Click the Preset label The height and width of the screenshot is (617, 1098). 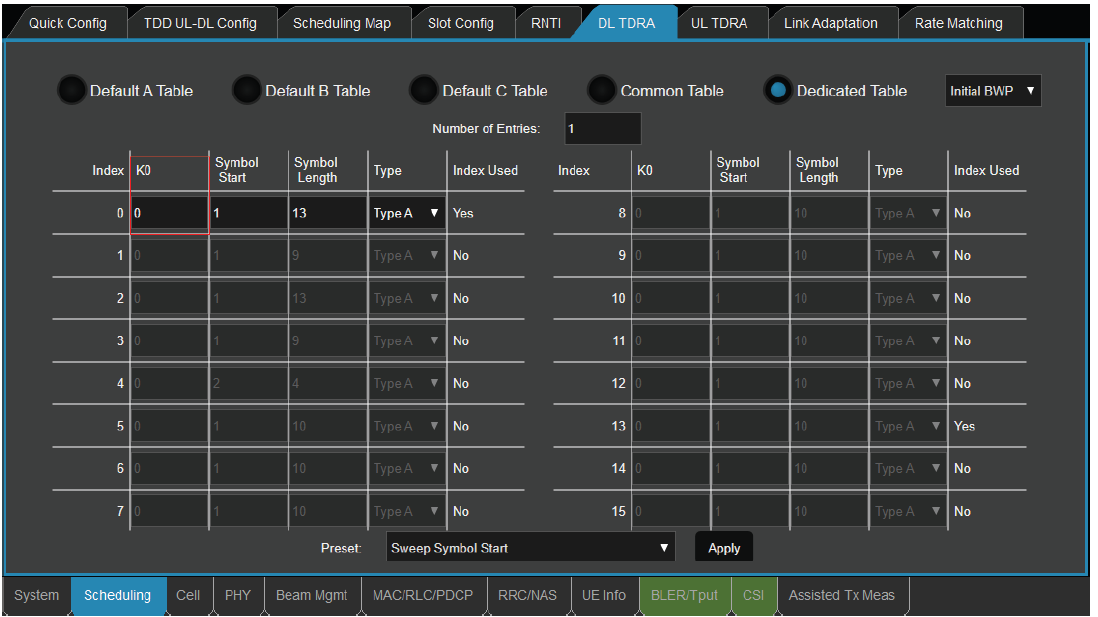[x=341, y=548]
